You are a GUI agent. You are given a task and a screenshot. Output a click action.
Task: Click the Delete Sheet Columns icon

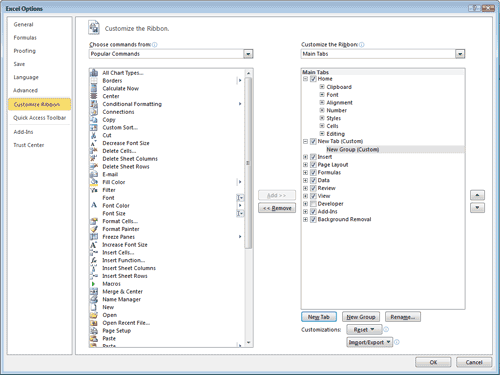94,159
